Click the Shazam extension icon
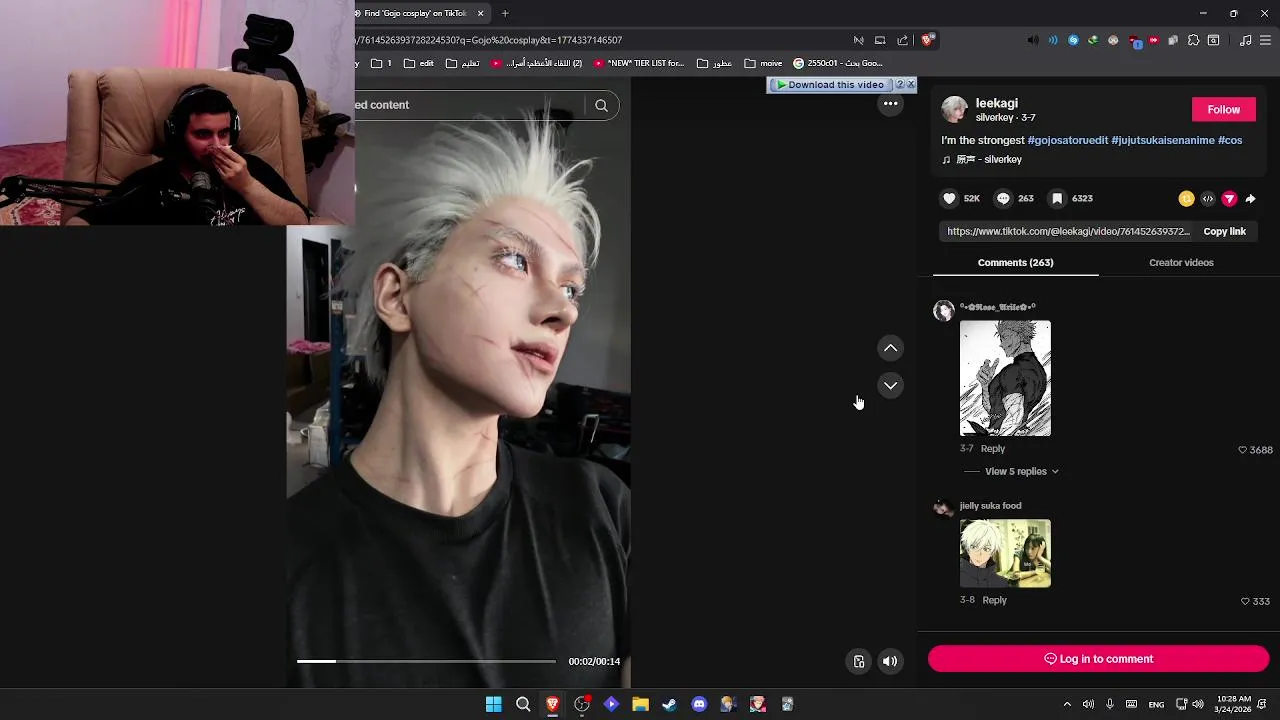Screen dimensions: 1280x720 coord(1073,40)
